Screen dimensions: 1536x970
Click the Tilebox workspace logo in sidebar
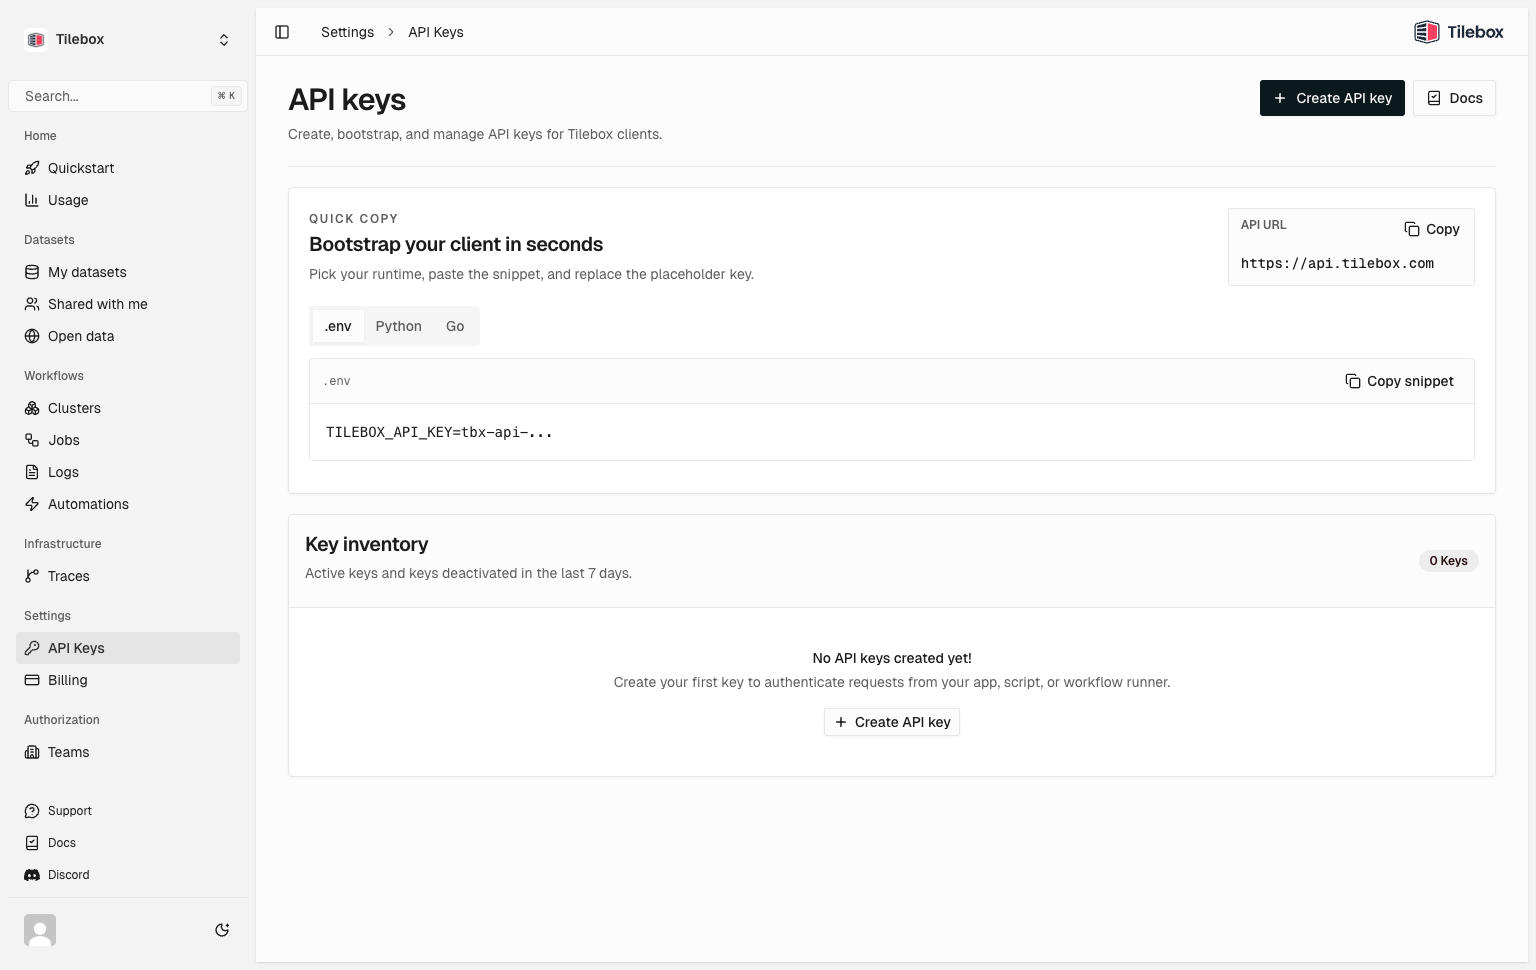tap(36, 40)
